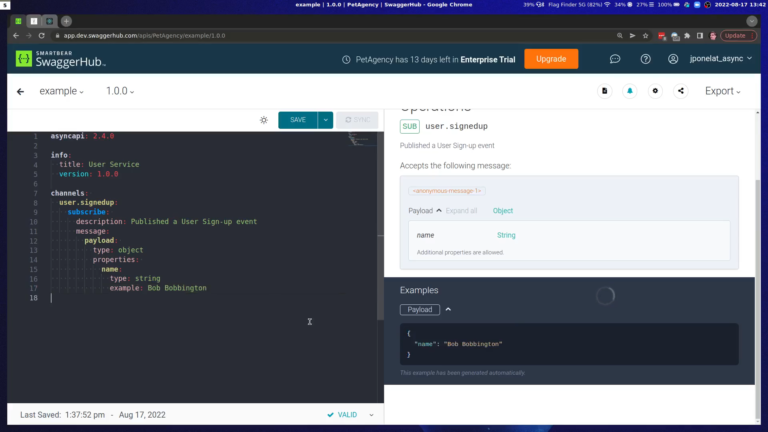Click the orange Upgrade button

tap(551, 59)
